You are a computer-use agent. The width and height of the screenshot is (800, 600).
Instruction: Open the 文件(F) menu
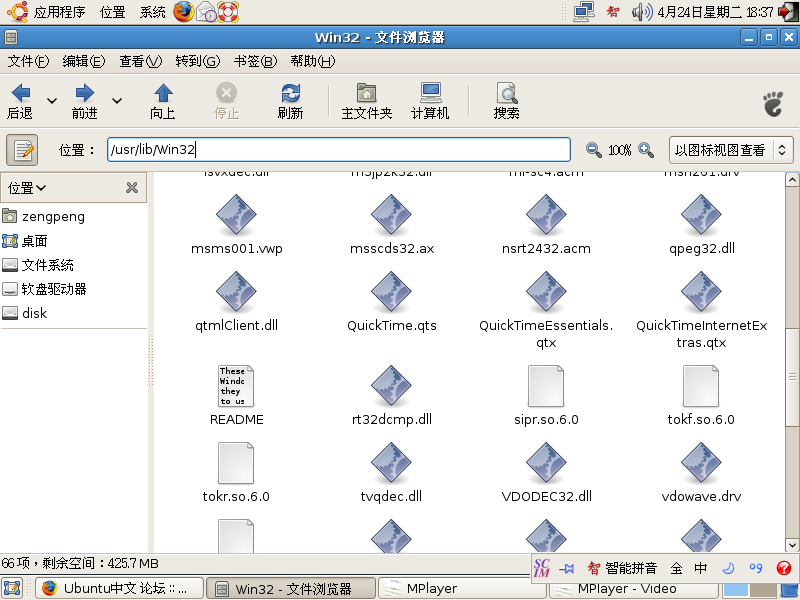point(28,61)
